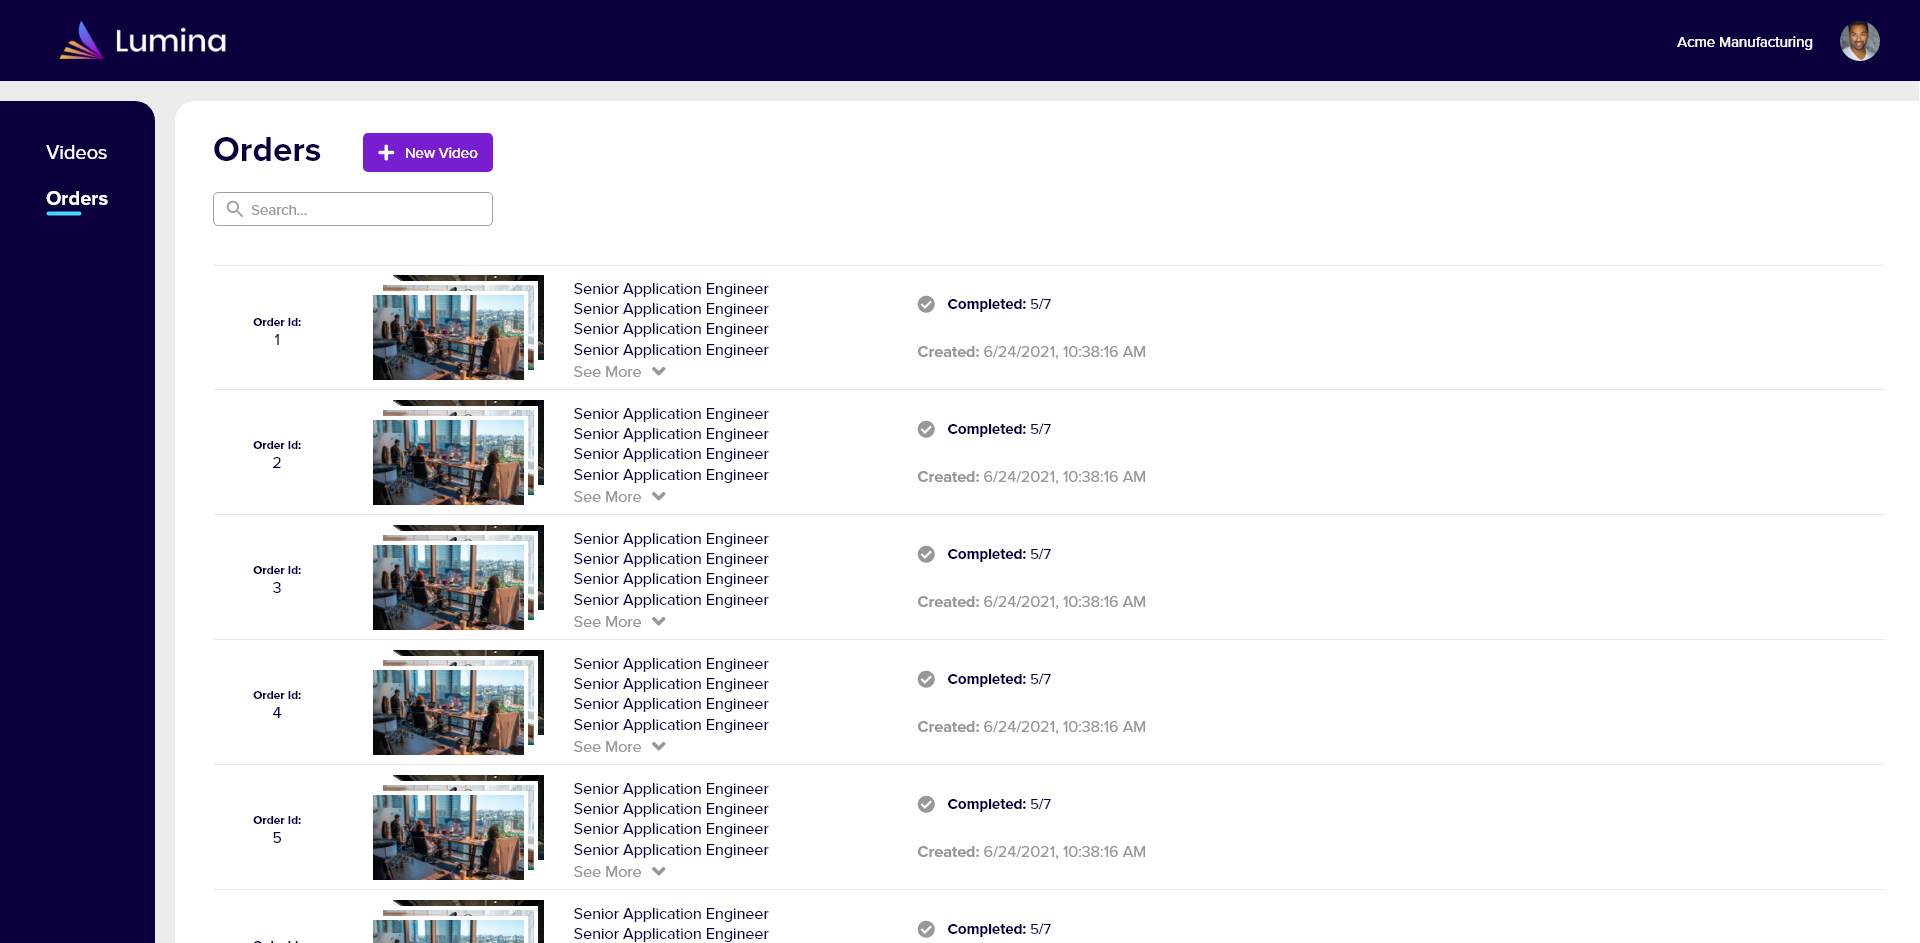1920x943 pixels.
Task: Click the Lumina logo icon
Action: (x=81, y=40)
